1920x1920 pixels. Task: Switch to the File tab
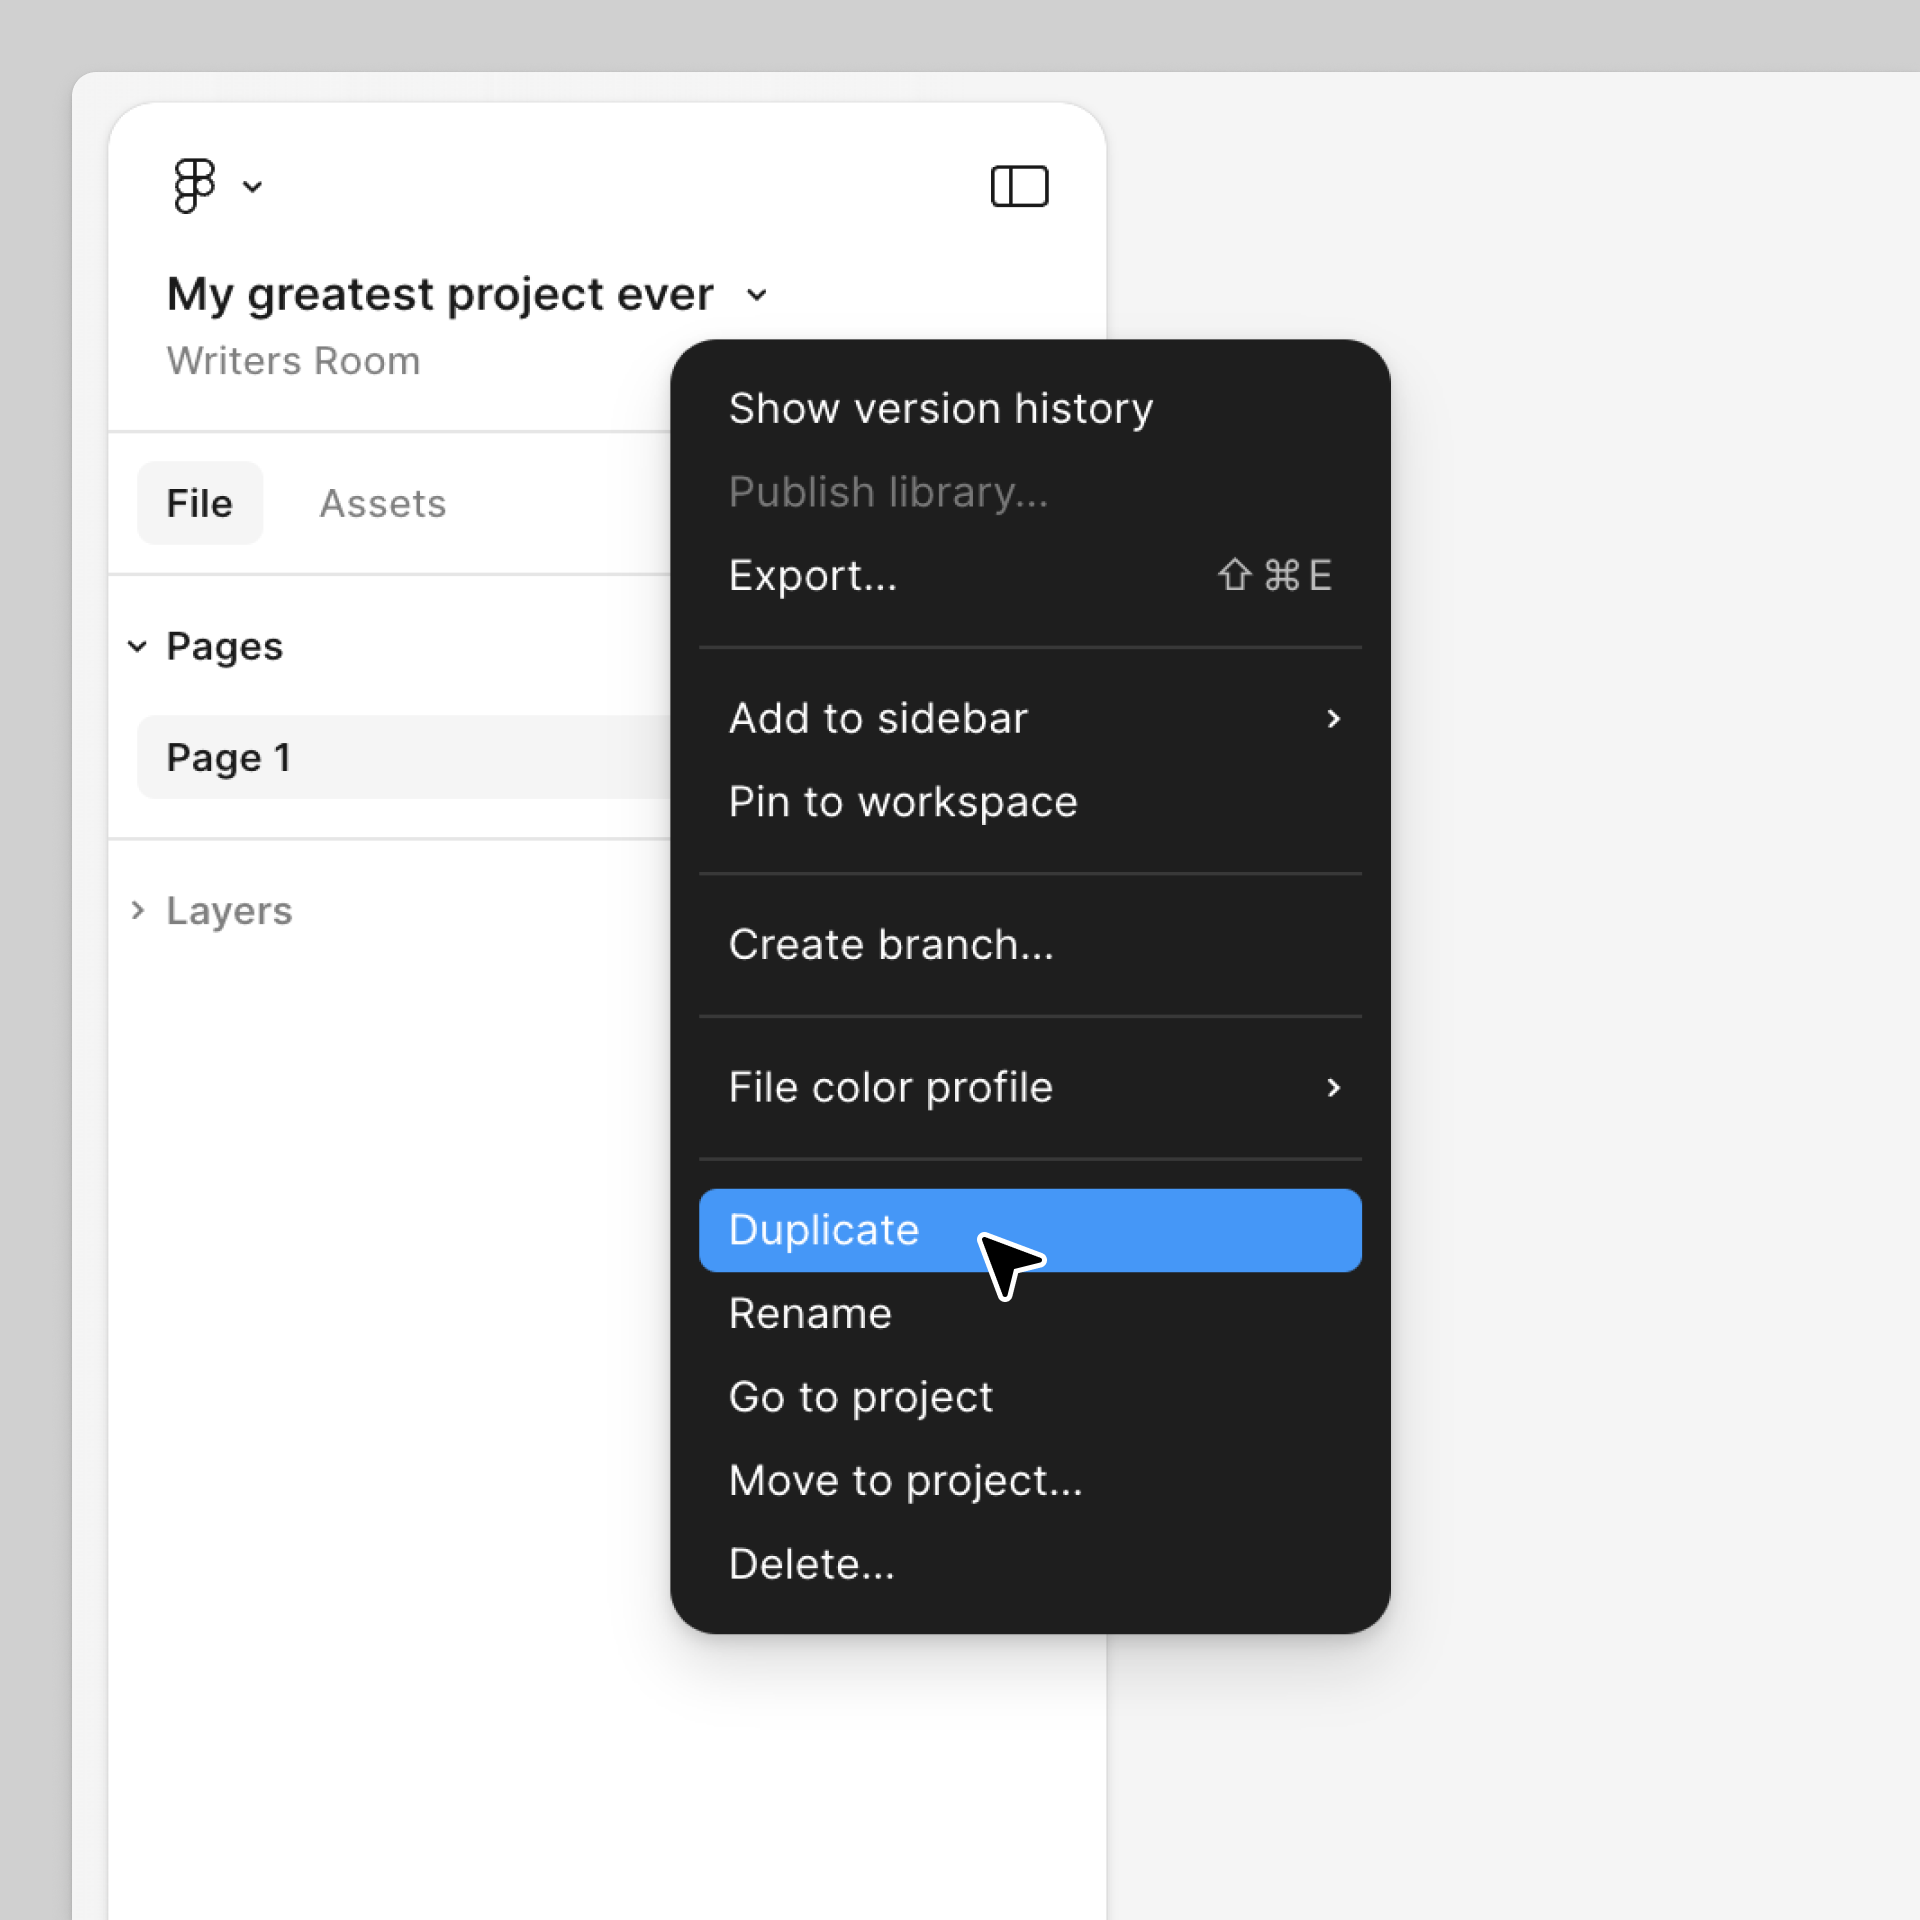199,503
